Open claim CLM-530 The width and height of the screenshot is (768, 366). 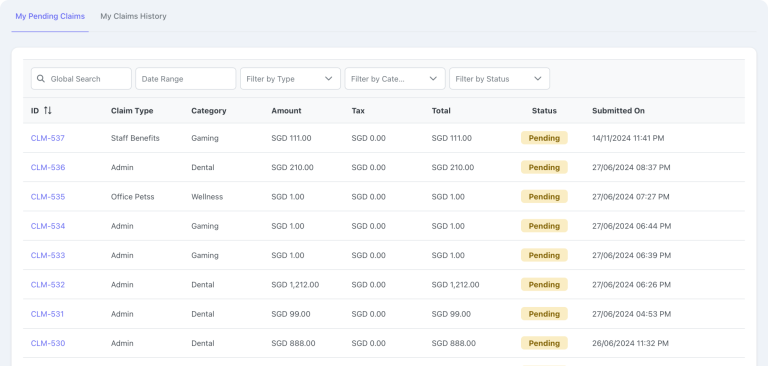(x=48, y=343)
